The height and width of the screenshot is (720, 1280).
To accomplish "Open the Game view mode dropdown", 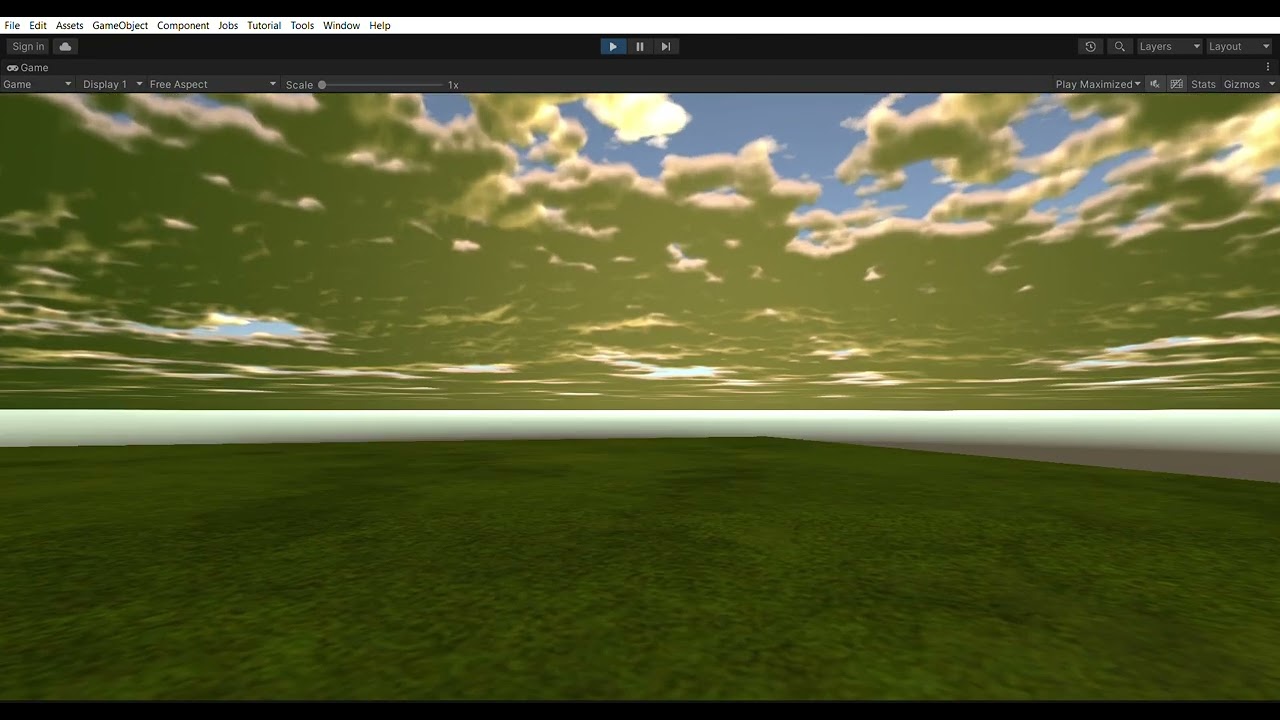I will click(37, 84).
